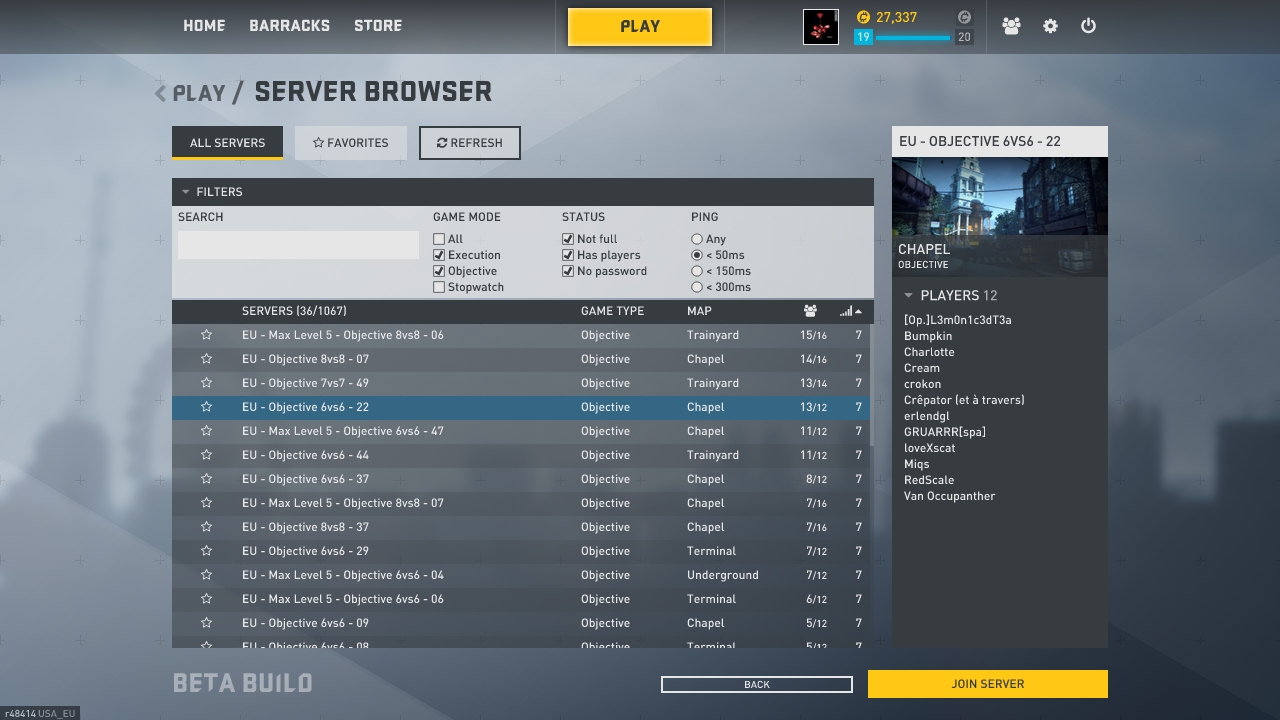1280x720 pixels.
Task: Open the friends/social group icon
Action: pyautogui.click(x=1011, y=26)
